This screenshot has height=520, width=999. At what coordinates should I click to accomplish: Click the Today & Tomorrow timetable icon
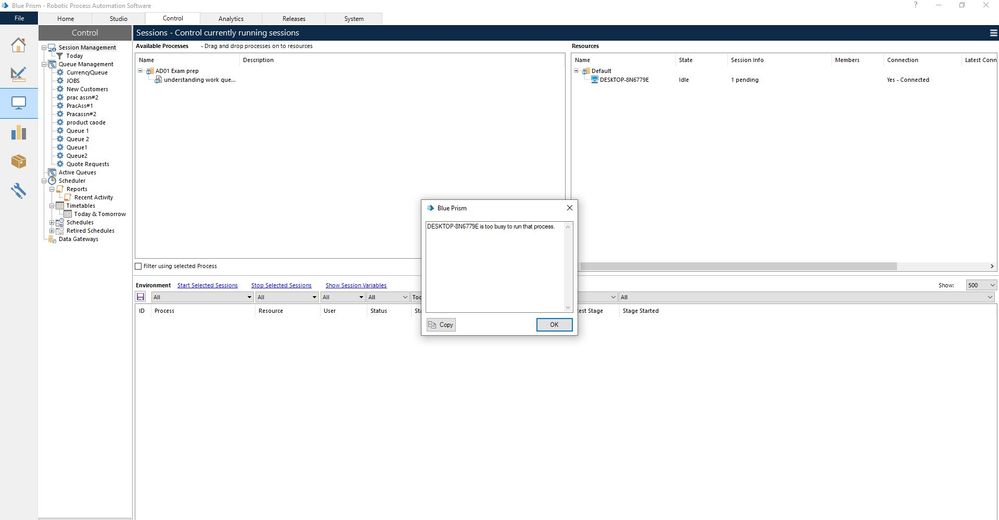pyautogui.click(x=68, y=214)
